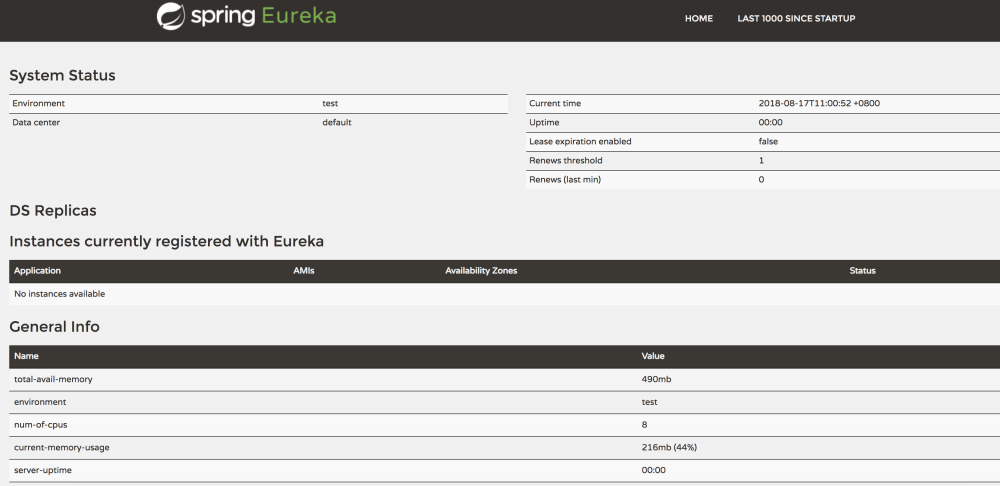Click the Lease expiration enabled label
The image size is (1000, 486).
tap(580, 142)
